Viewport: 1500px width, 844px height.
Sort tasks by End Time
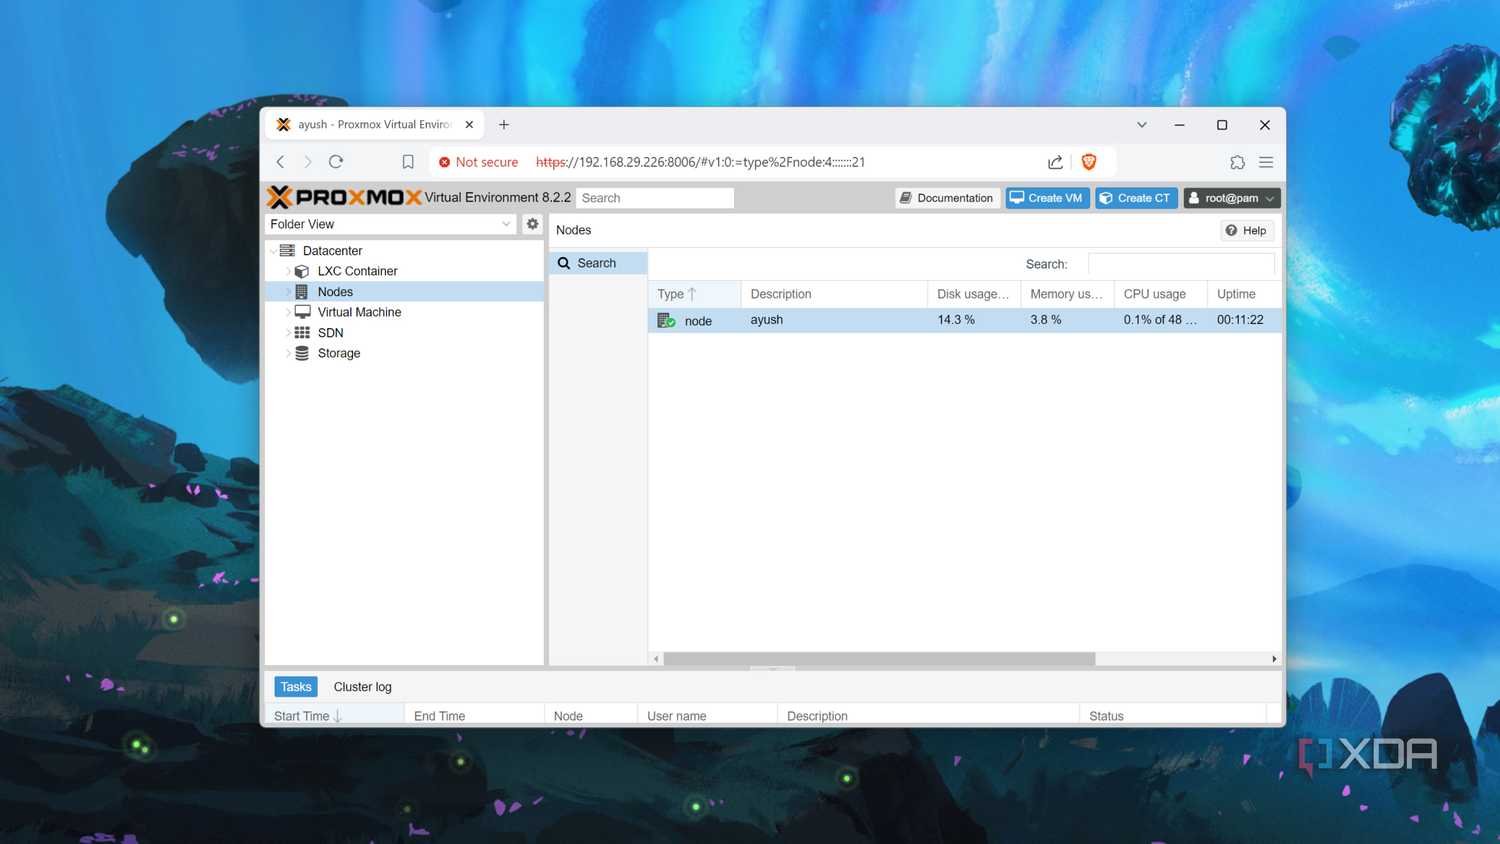pos(474,716)
